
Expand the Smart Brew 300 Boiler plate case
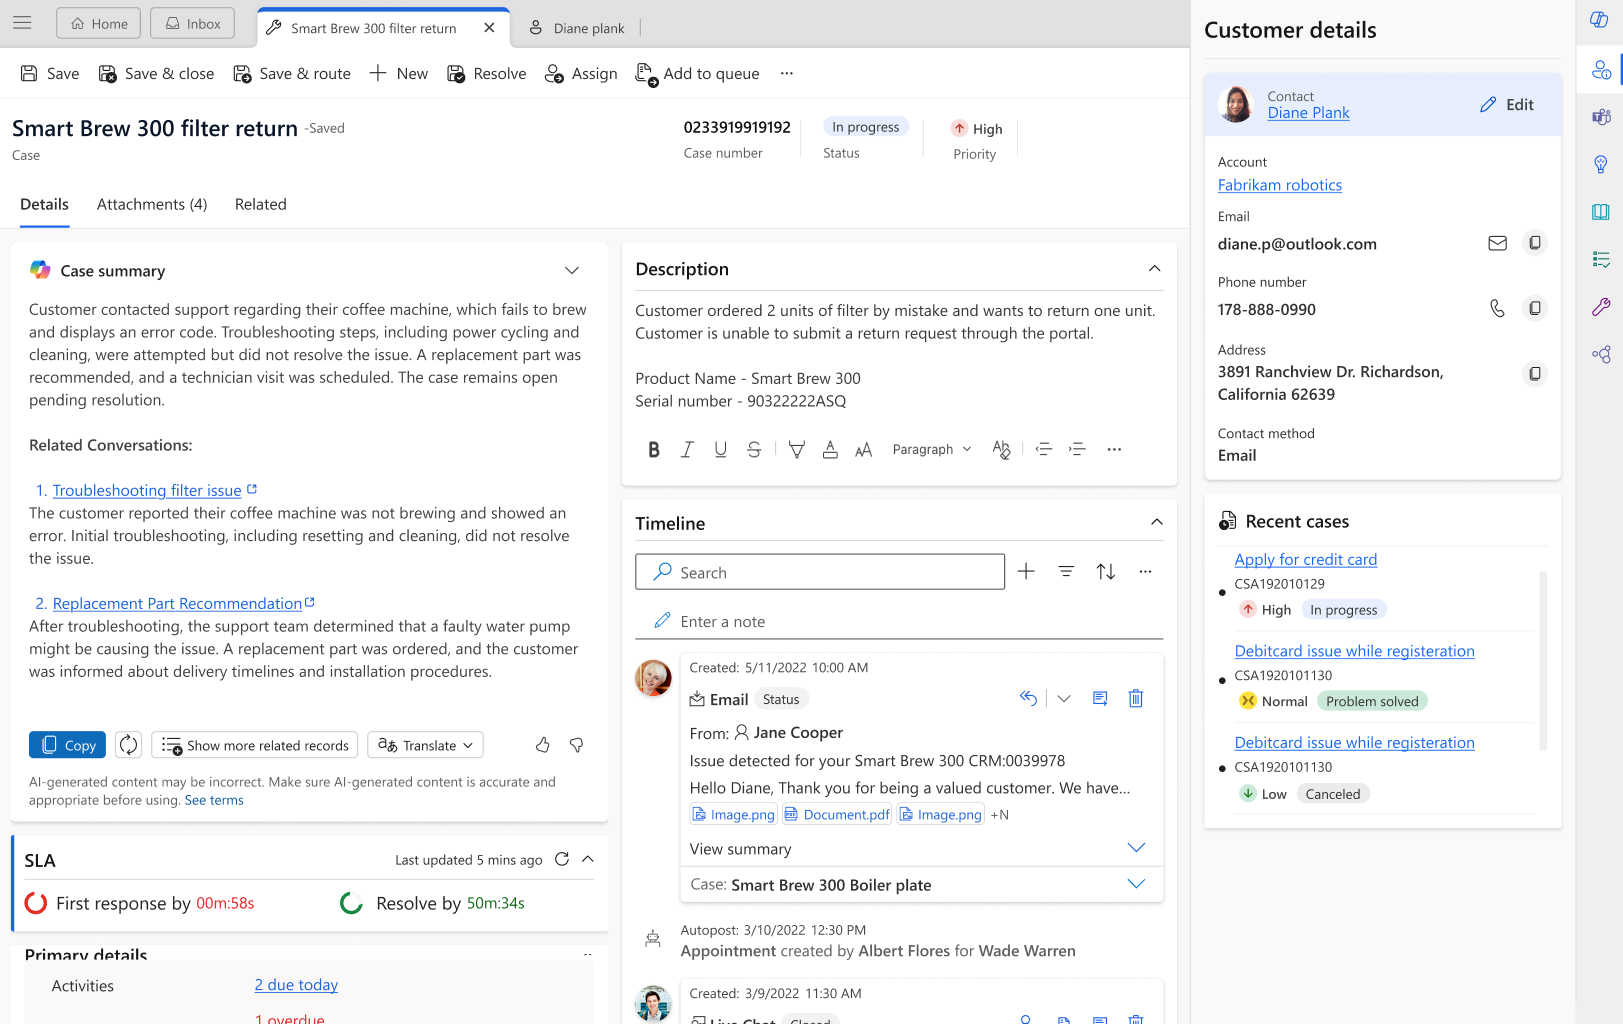1136,884
